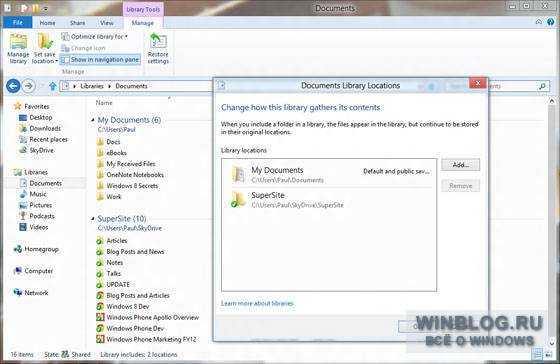Screen dimensions: 560x364
Task: Open Network in navigation pane
Action: [31, 293]
